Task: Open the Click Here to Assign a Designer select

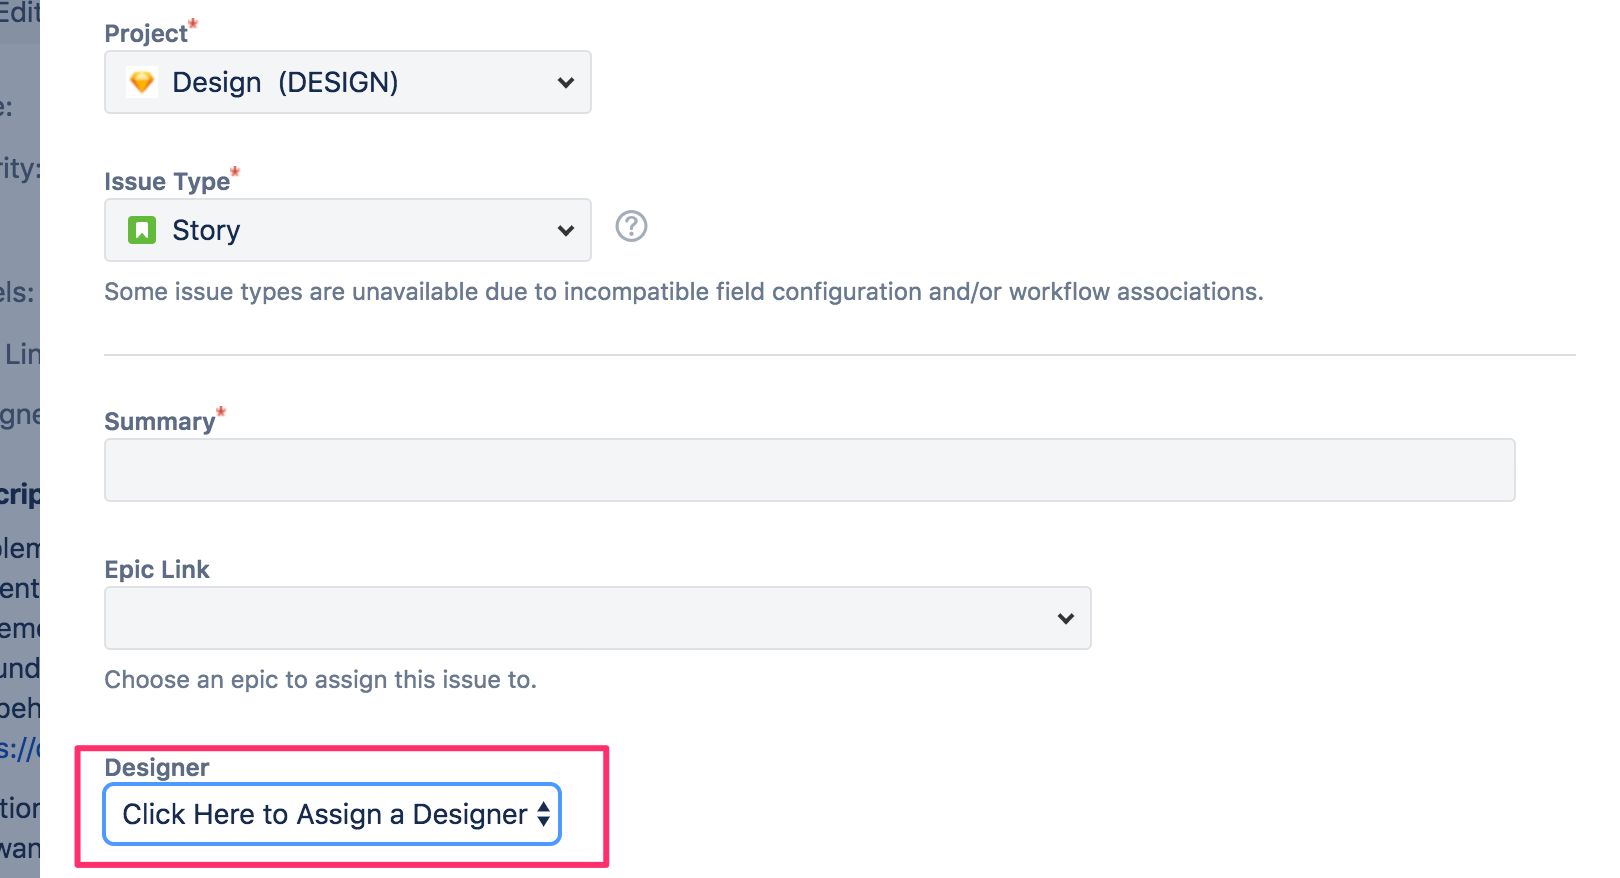Action: [332, 814]
